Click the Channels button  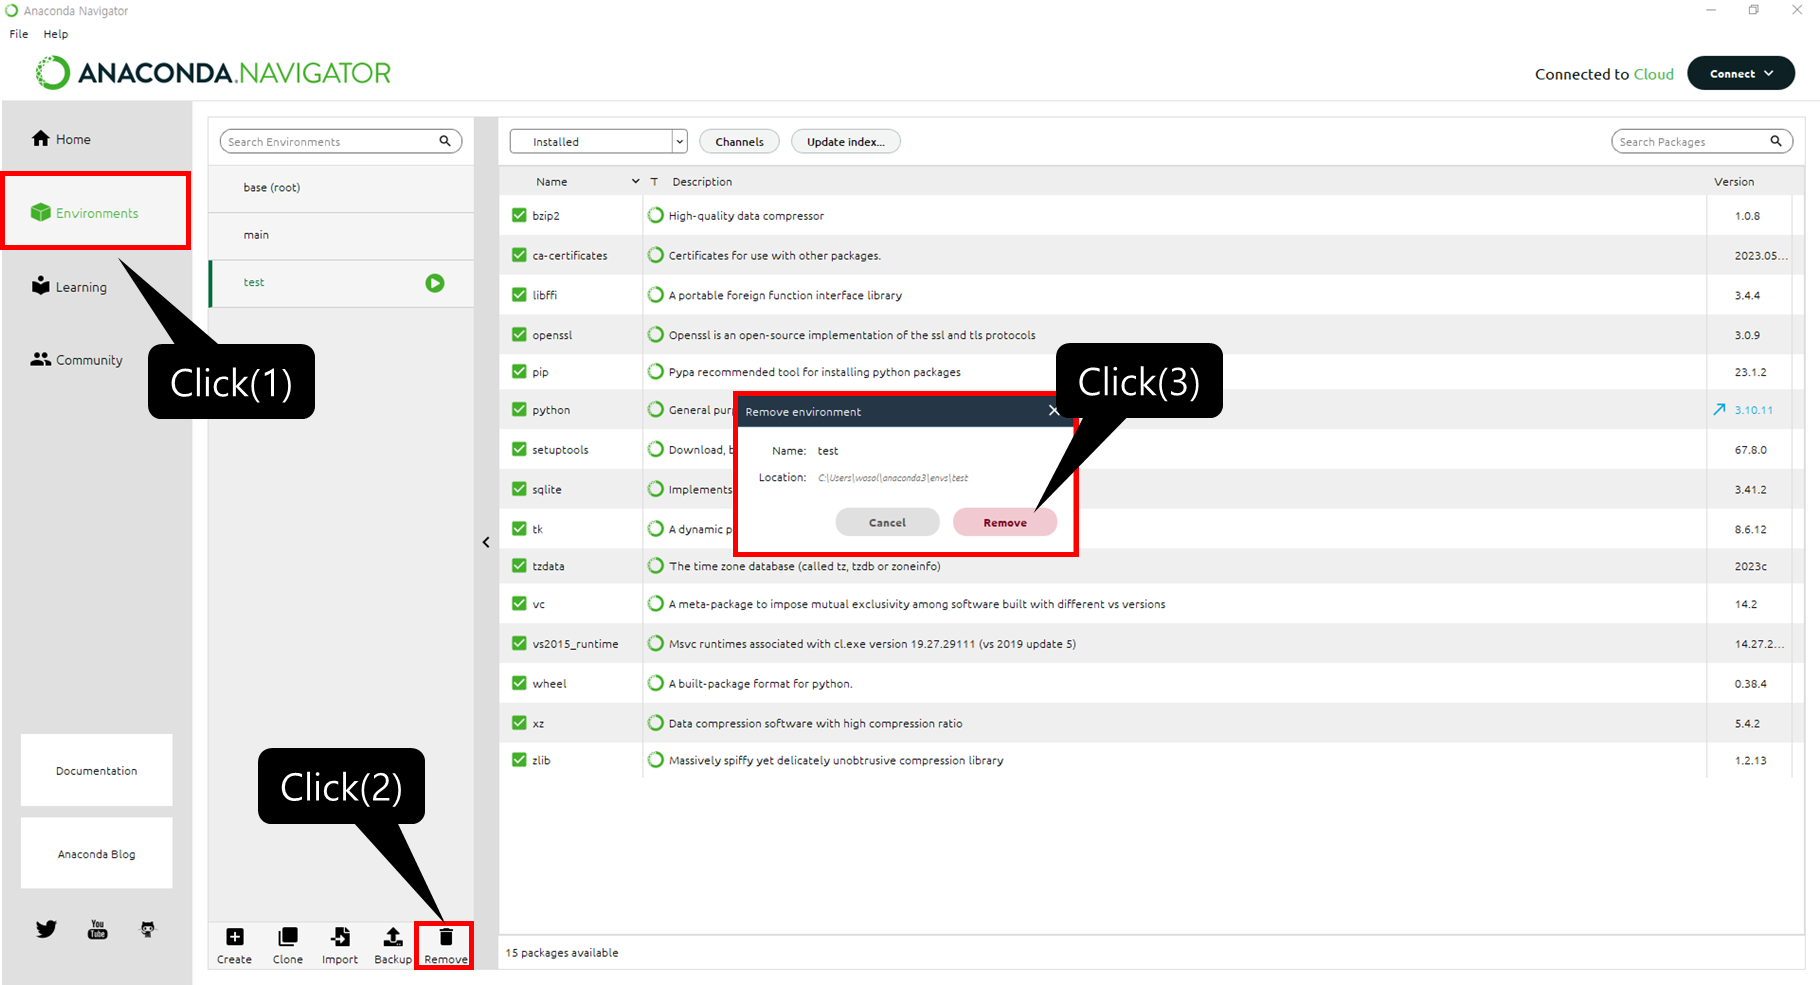pos(739,141)
